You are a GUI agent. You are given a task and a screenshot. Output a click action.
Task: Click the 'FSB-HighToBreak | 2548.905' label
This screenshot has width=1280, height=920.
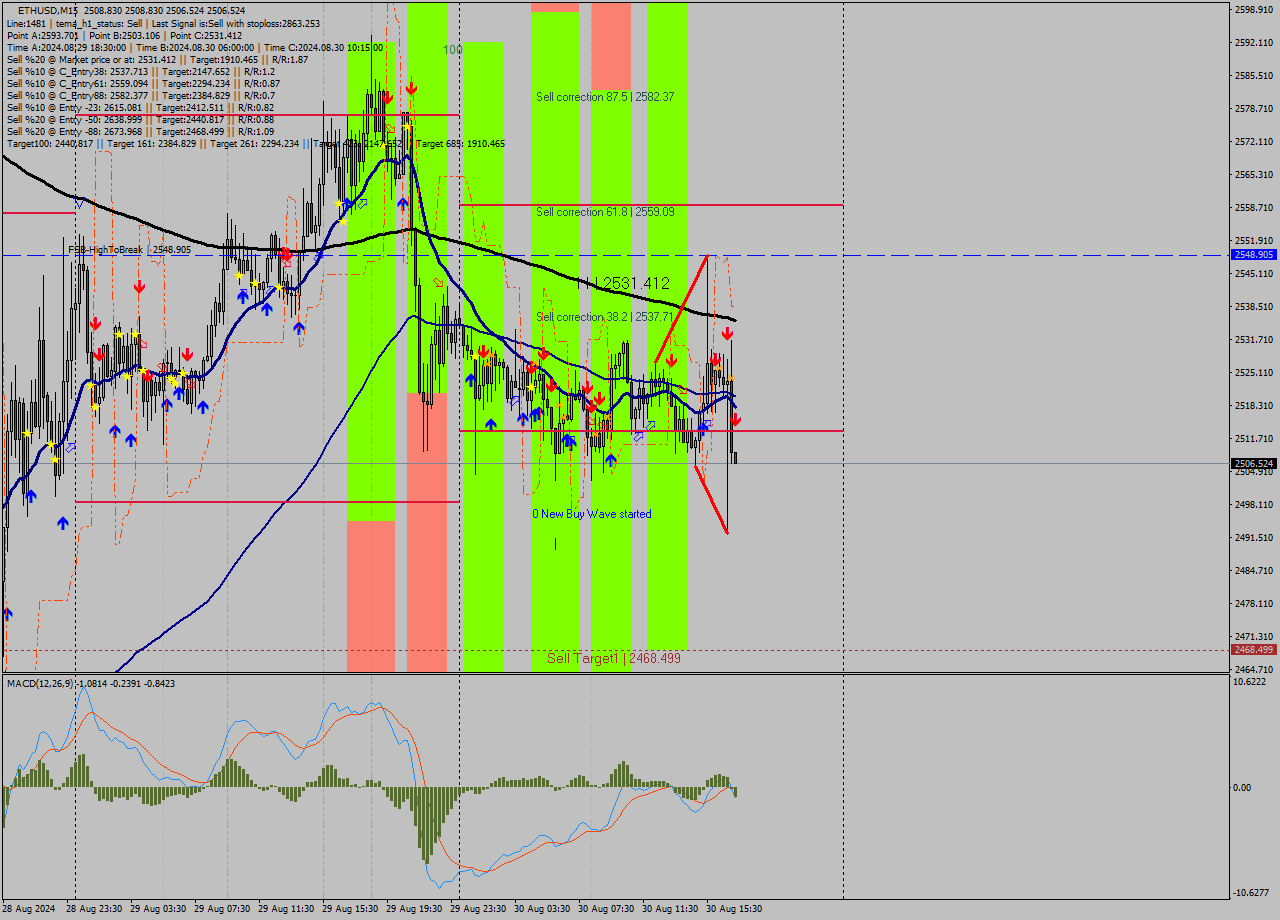click(x=129, y=249)
